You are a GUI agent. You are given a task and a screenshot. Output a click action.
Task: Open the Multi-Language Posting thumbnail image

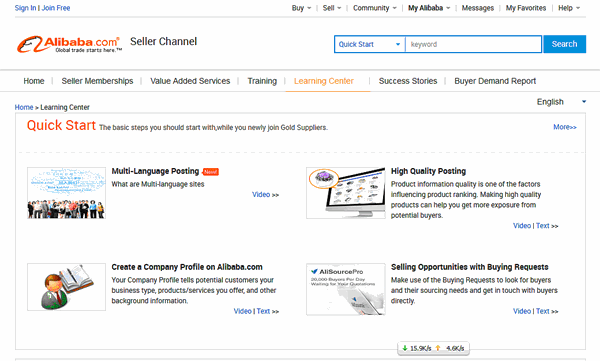point(67,193)
